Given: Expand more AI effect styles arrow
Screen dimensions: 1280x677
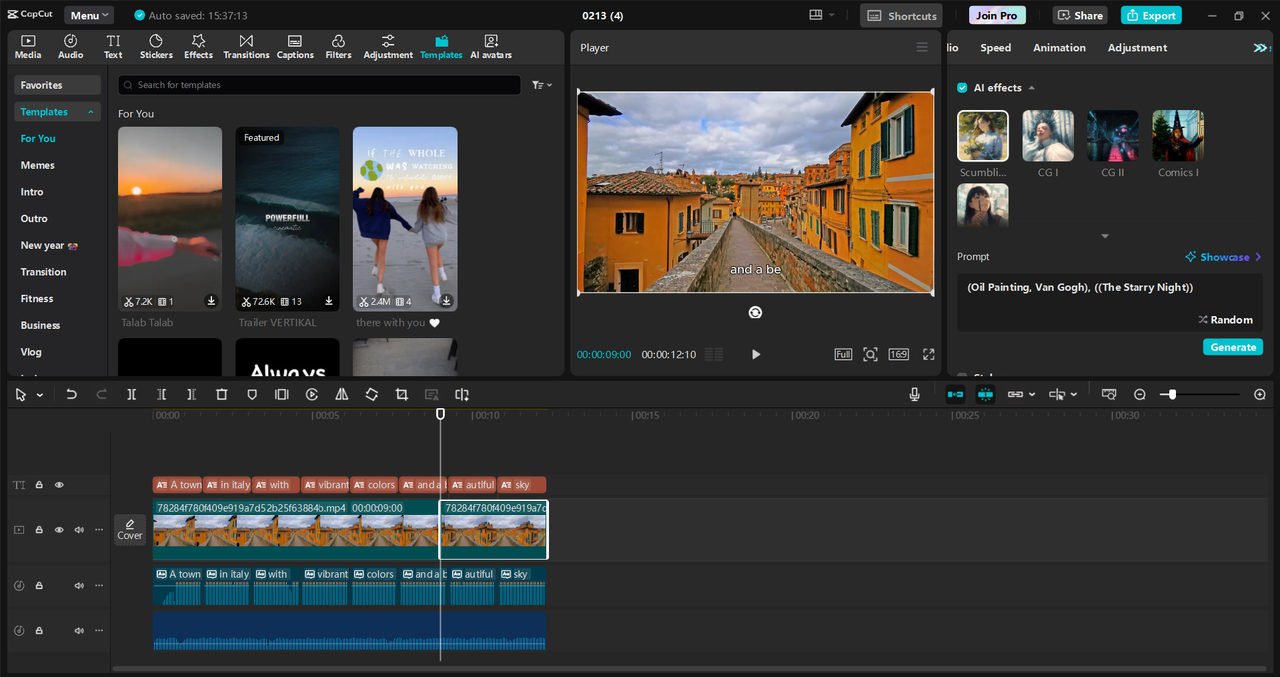Looking at the screenshot, I should pos(1105,236).
